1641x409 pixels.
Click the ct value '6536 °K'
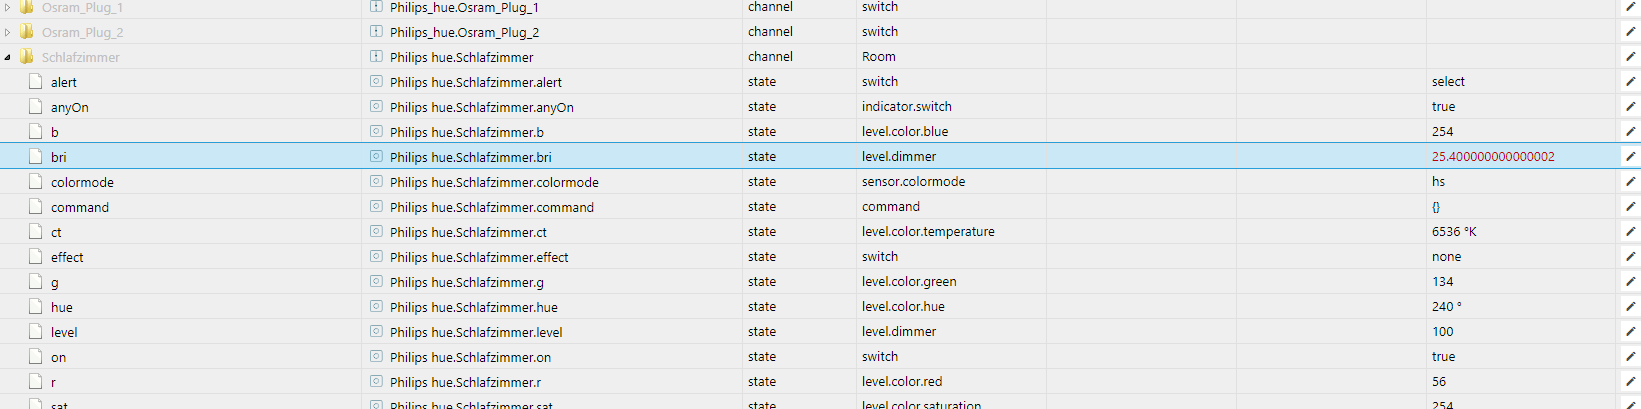1454,232
